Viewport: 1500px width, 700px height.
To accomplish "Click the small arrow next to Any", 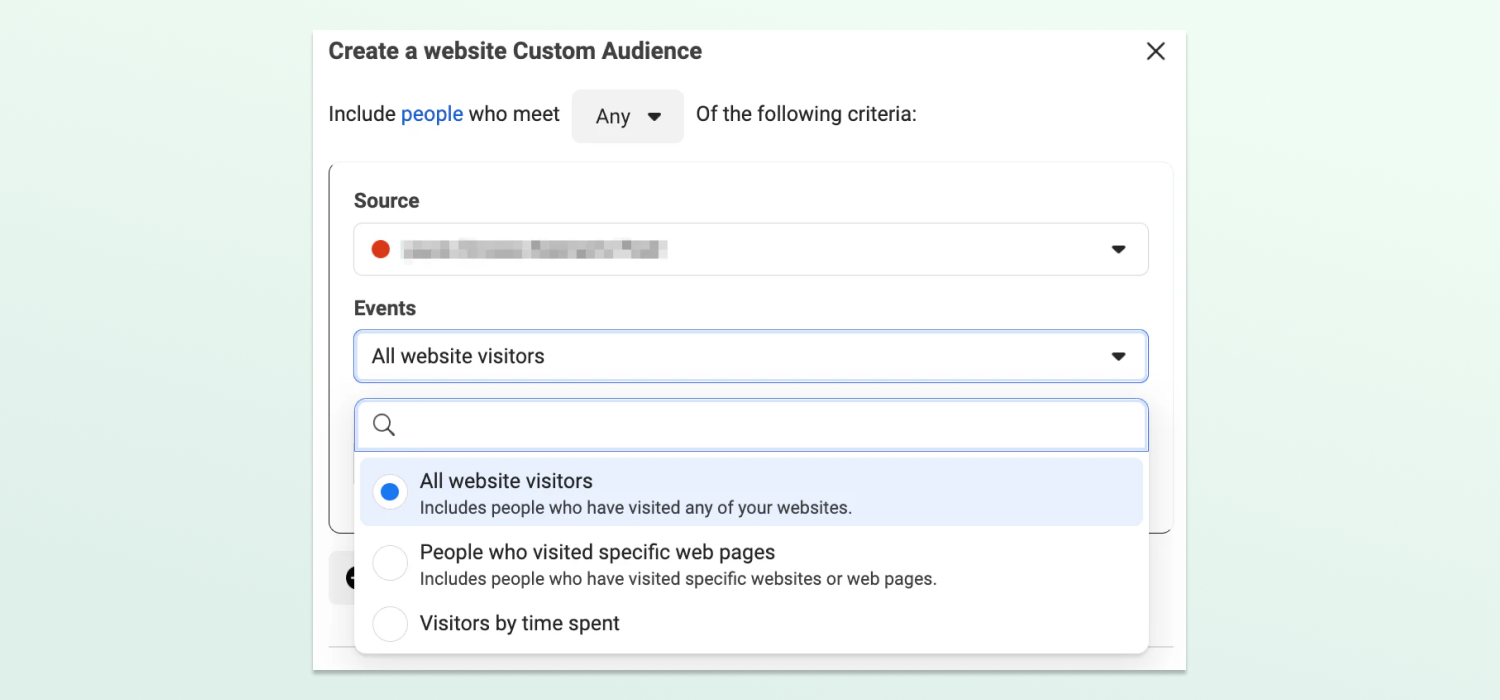I will pos(654,117).
